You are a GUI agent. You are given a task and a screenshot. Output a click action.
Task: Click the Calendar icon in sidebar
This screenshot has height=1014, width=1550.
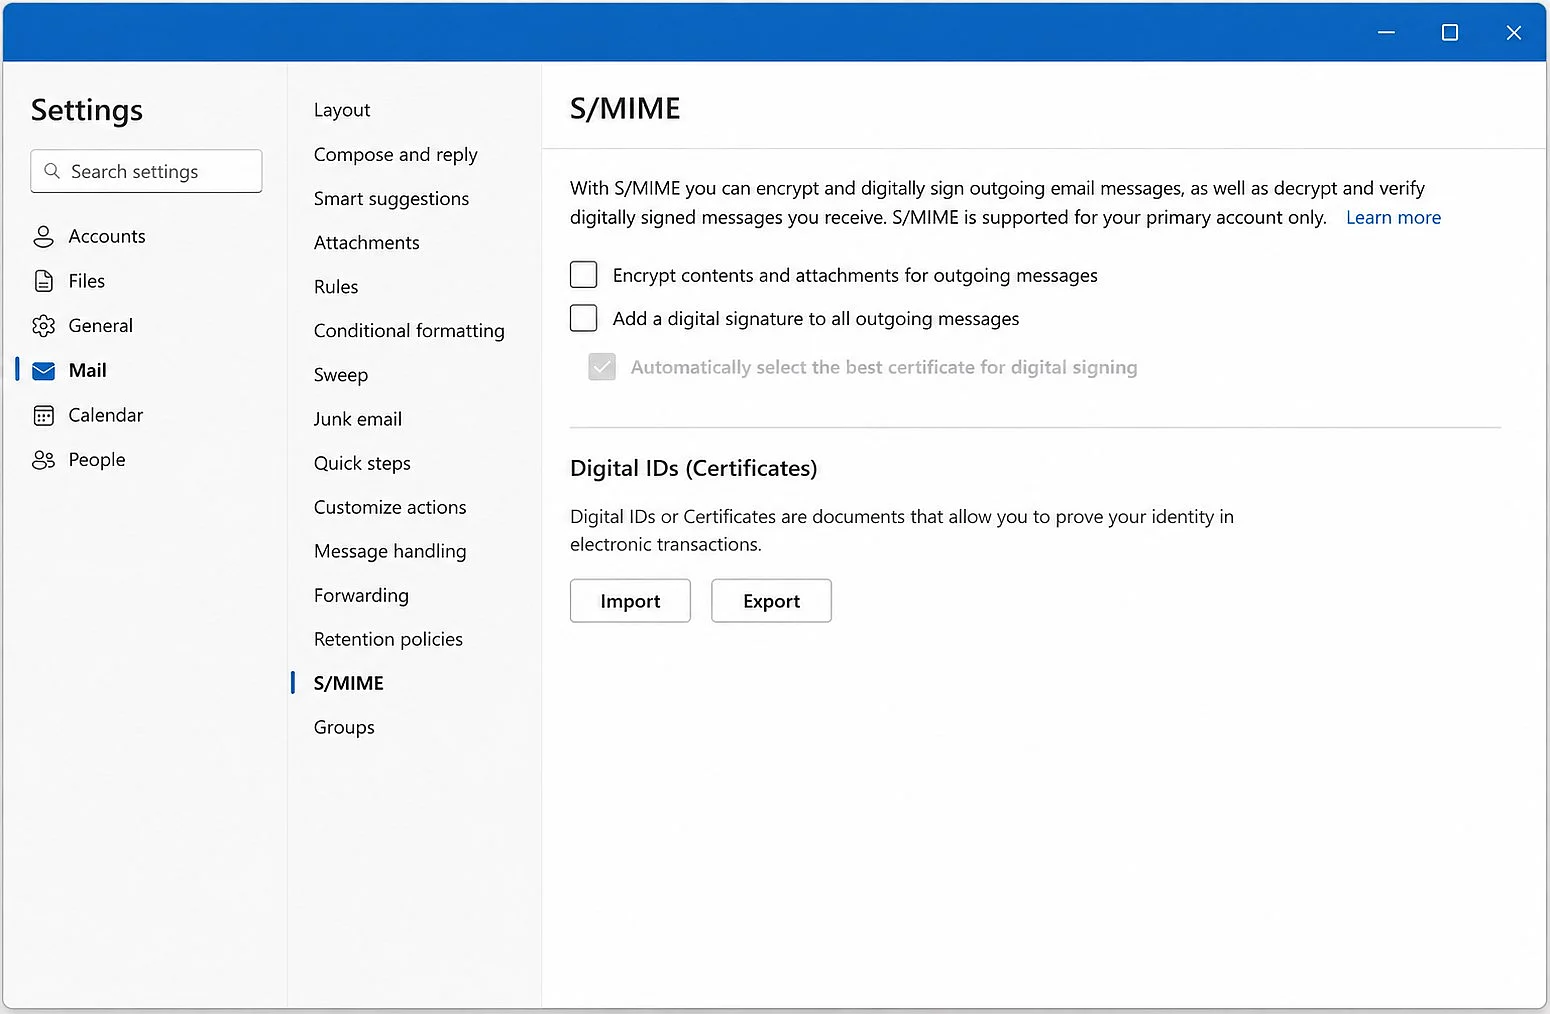pos(43,415)
